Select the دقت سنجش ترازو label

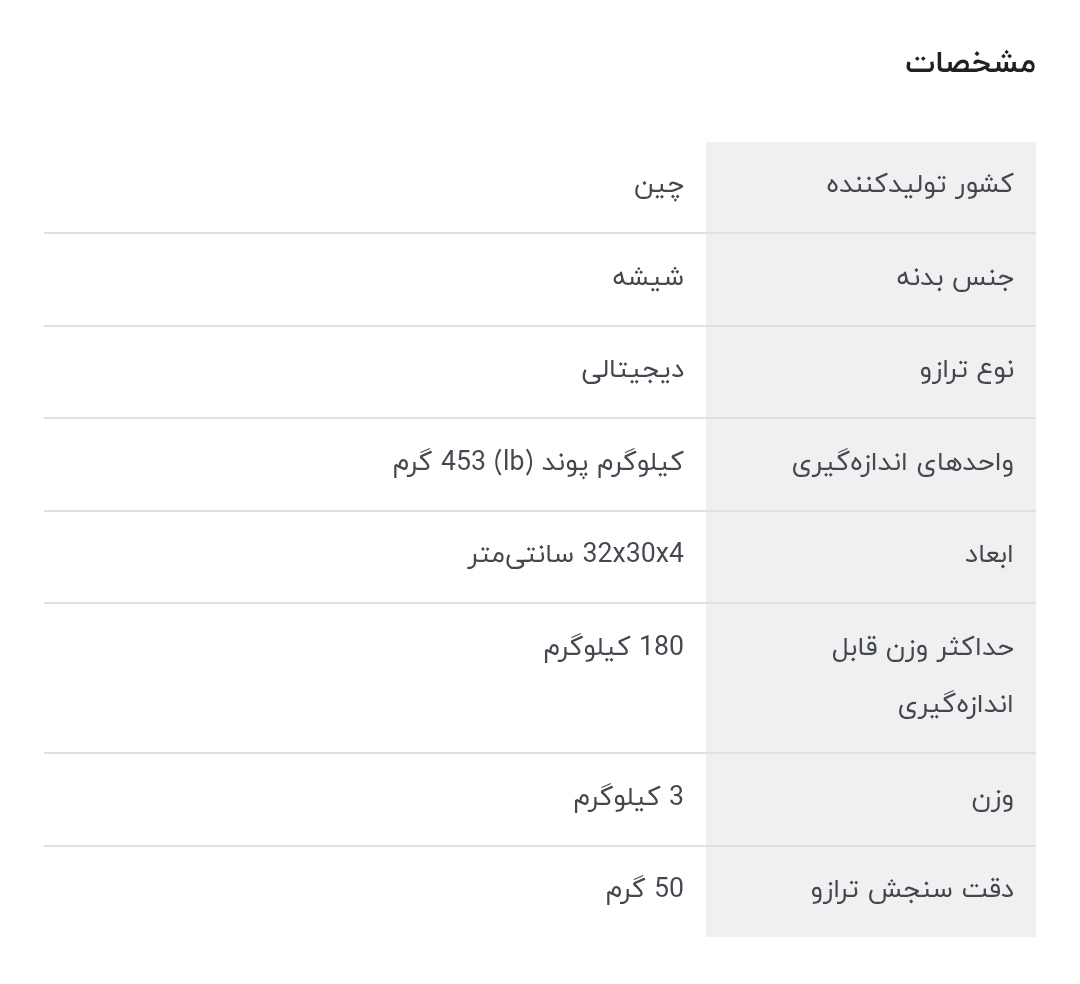pyautogui.click(x=912, y=890)
